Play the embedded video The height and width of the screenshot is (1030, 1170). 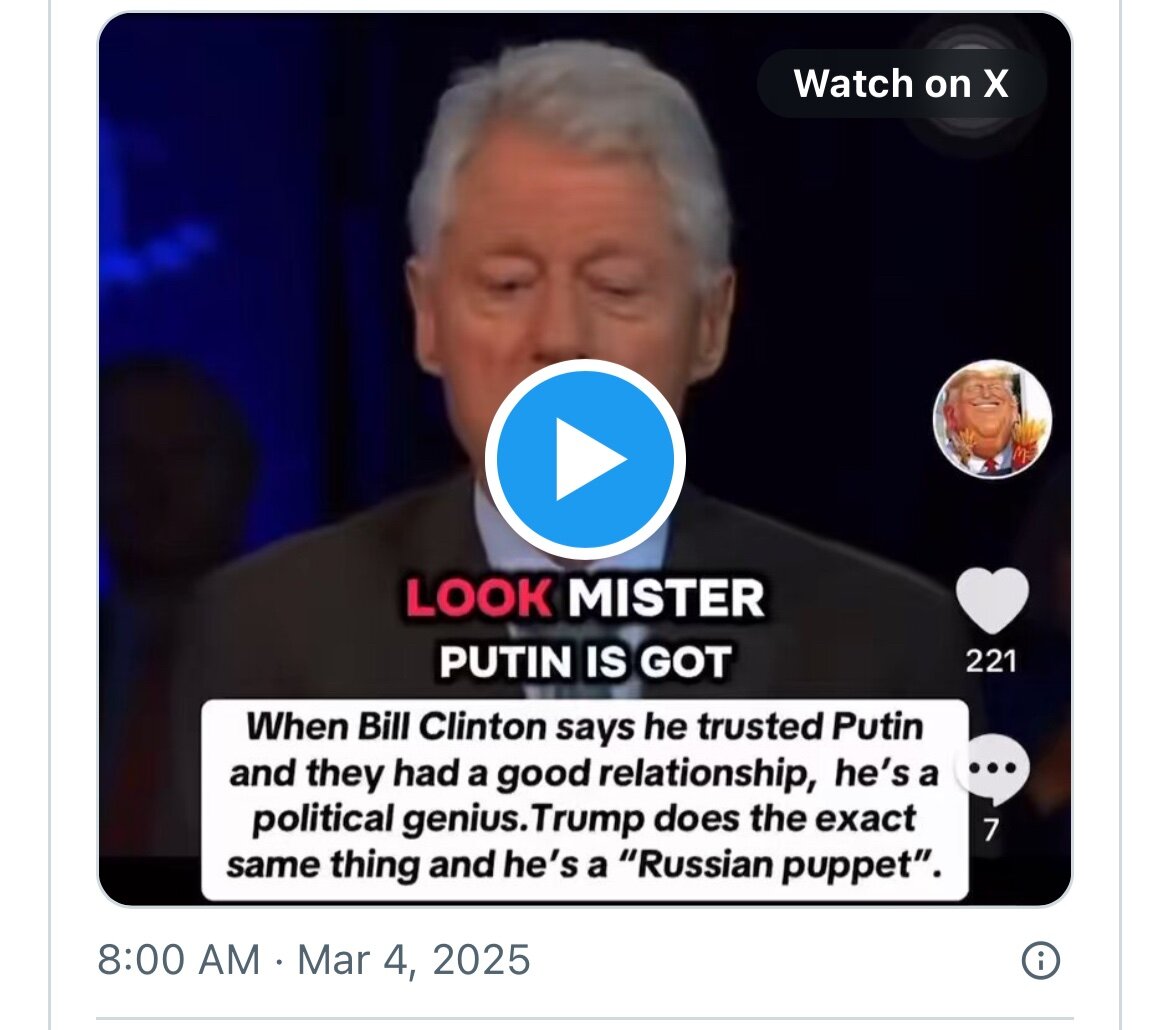click(585, 459)
